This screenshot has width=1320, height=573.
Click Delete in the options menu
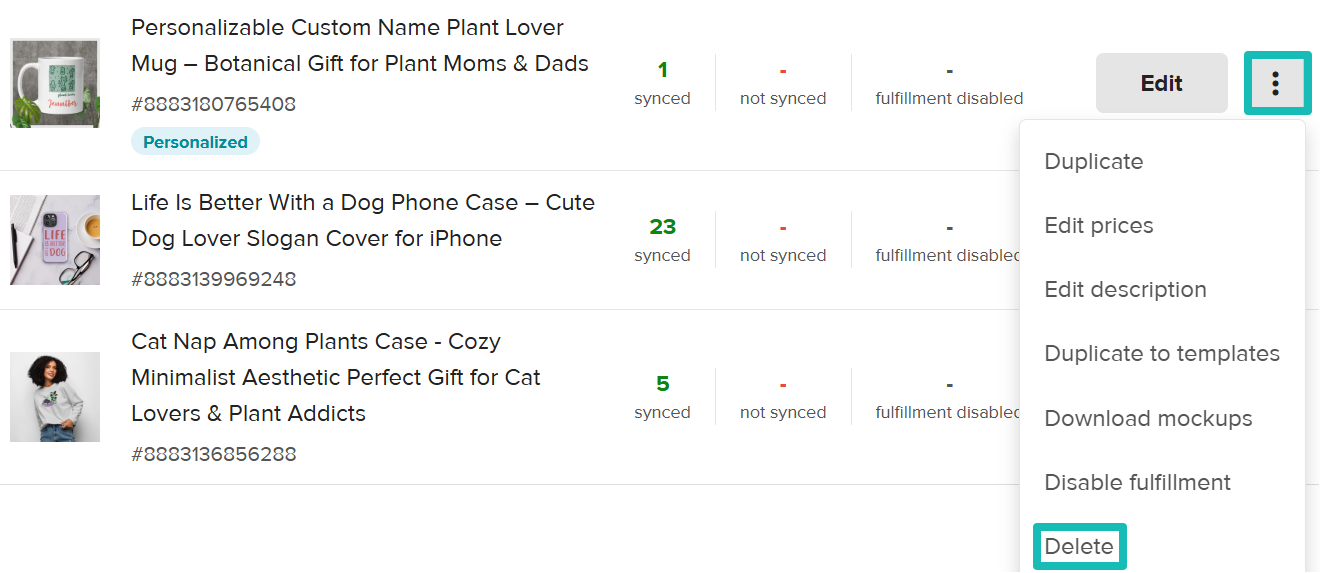tap(1079, 547)
